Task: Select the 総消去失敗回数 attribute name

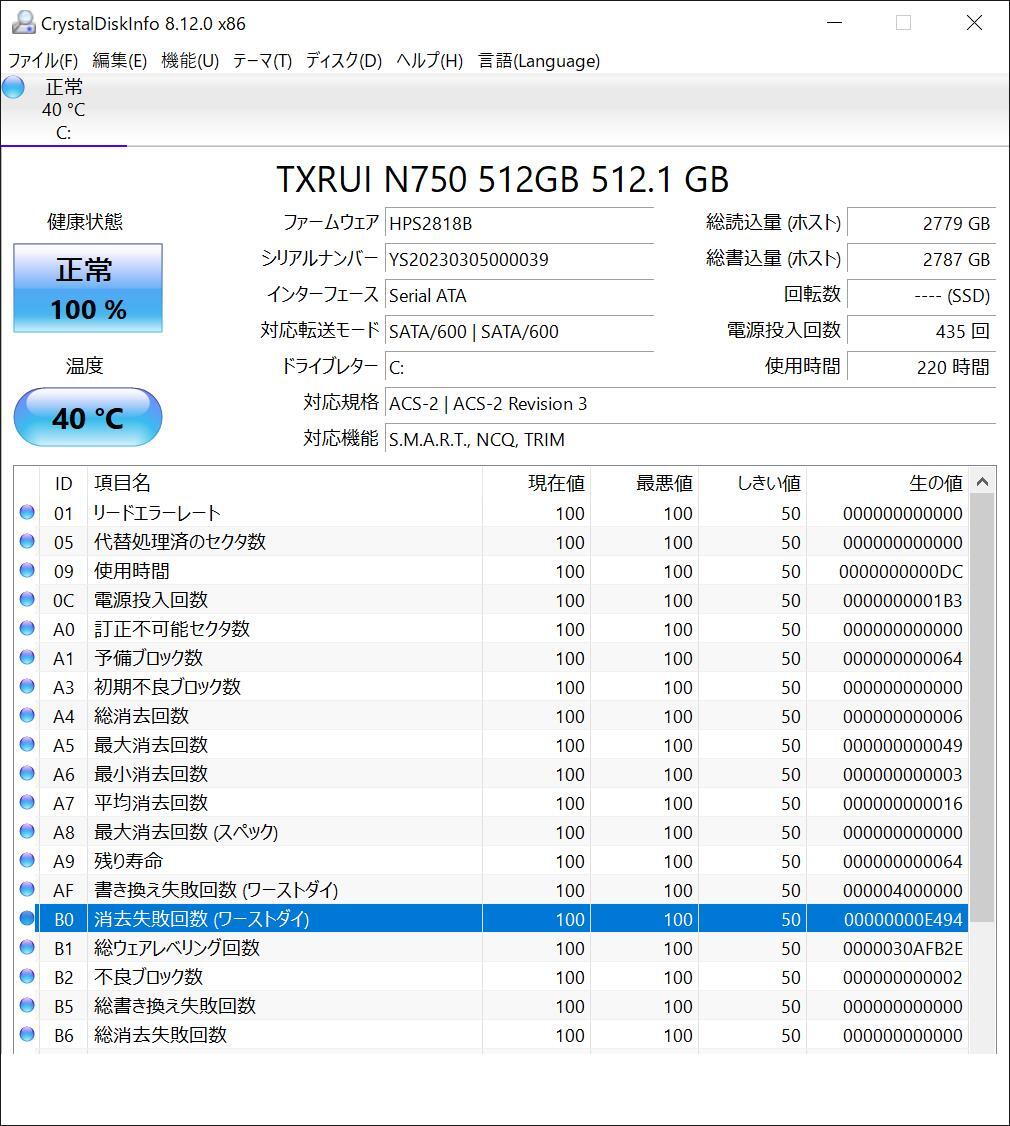Action: tap(160, 1034)
